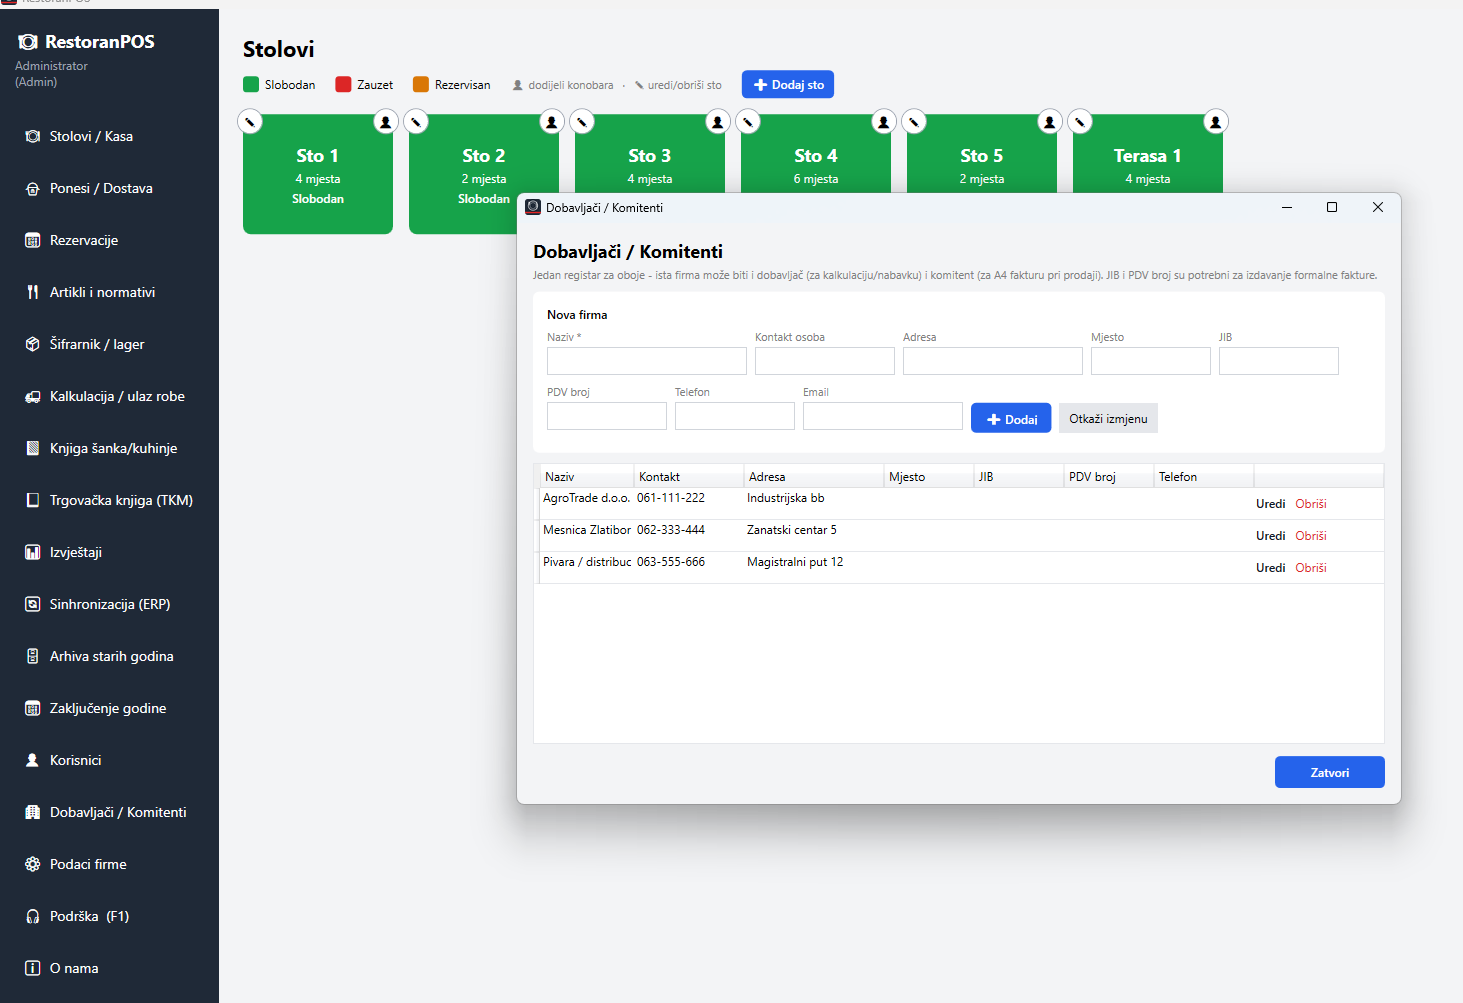Click the edit pencil icon on Sto 5

point(914,122)
